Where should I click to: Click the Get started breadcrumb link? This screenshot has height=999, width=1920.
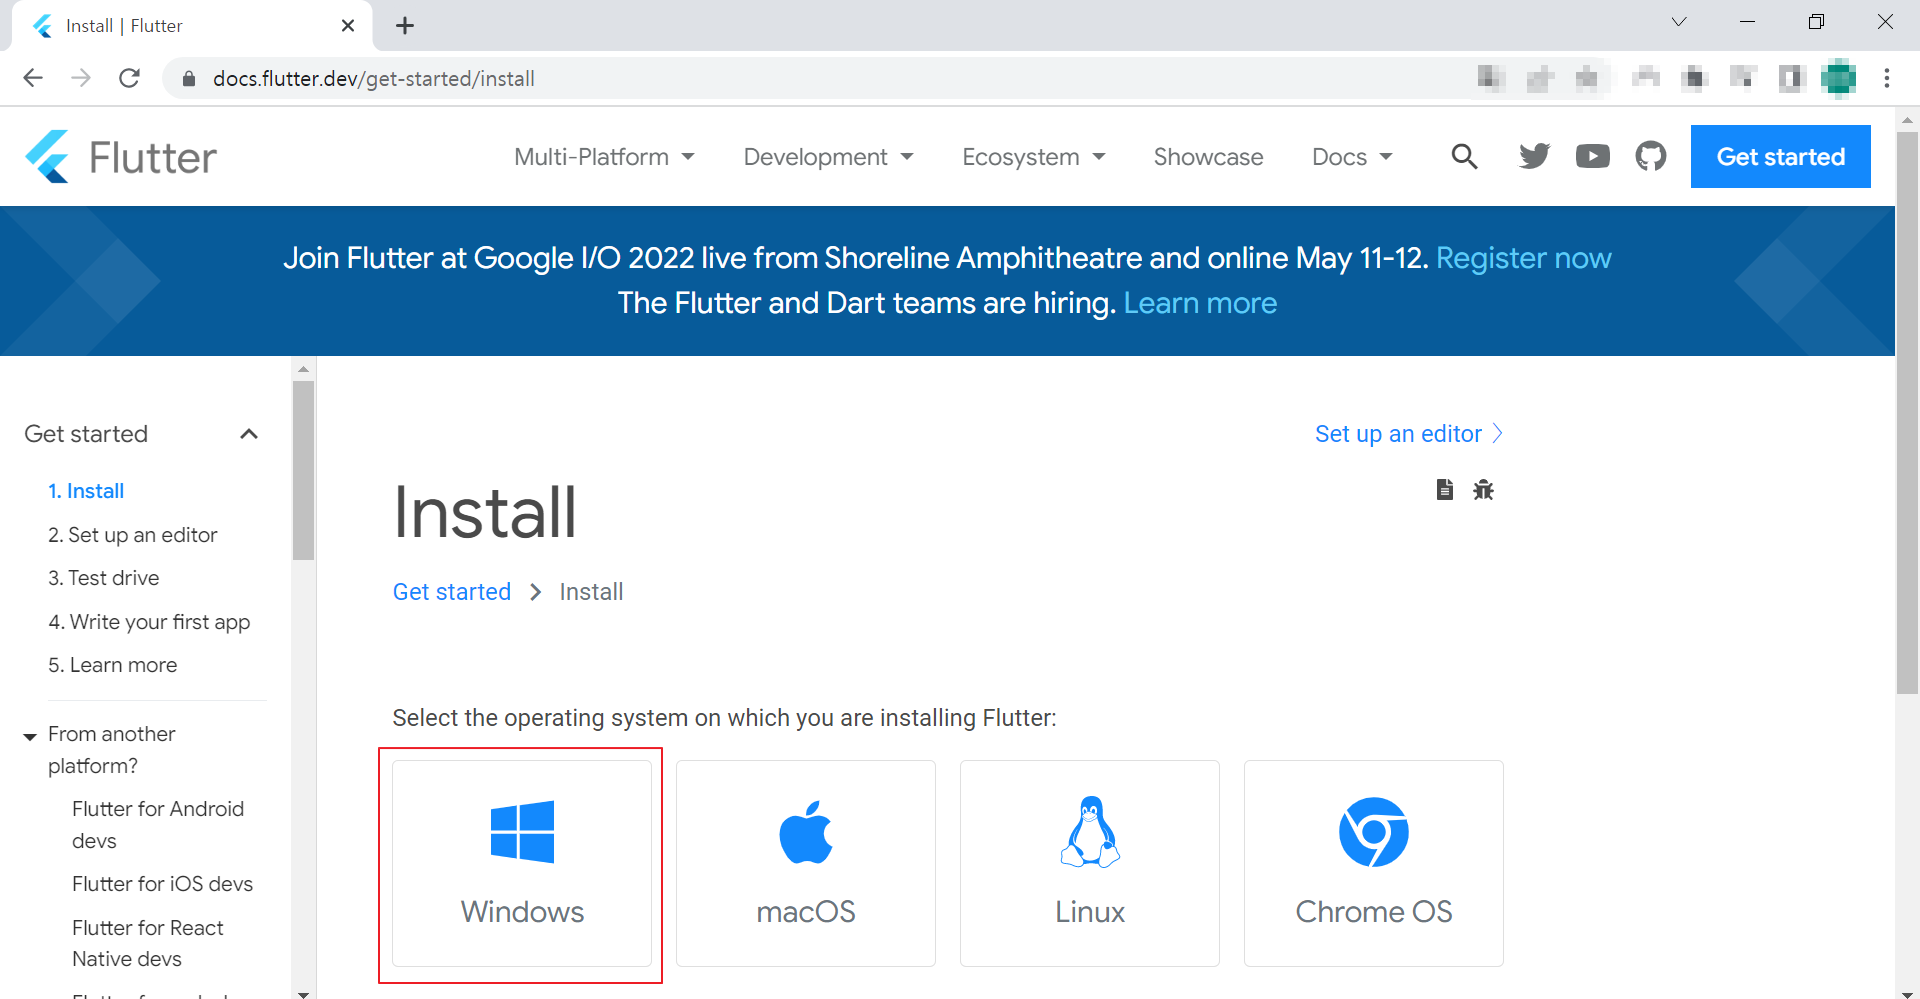click(452, 592)
